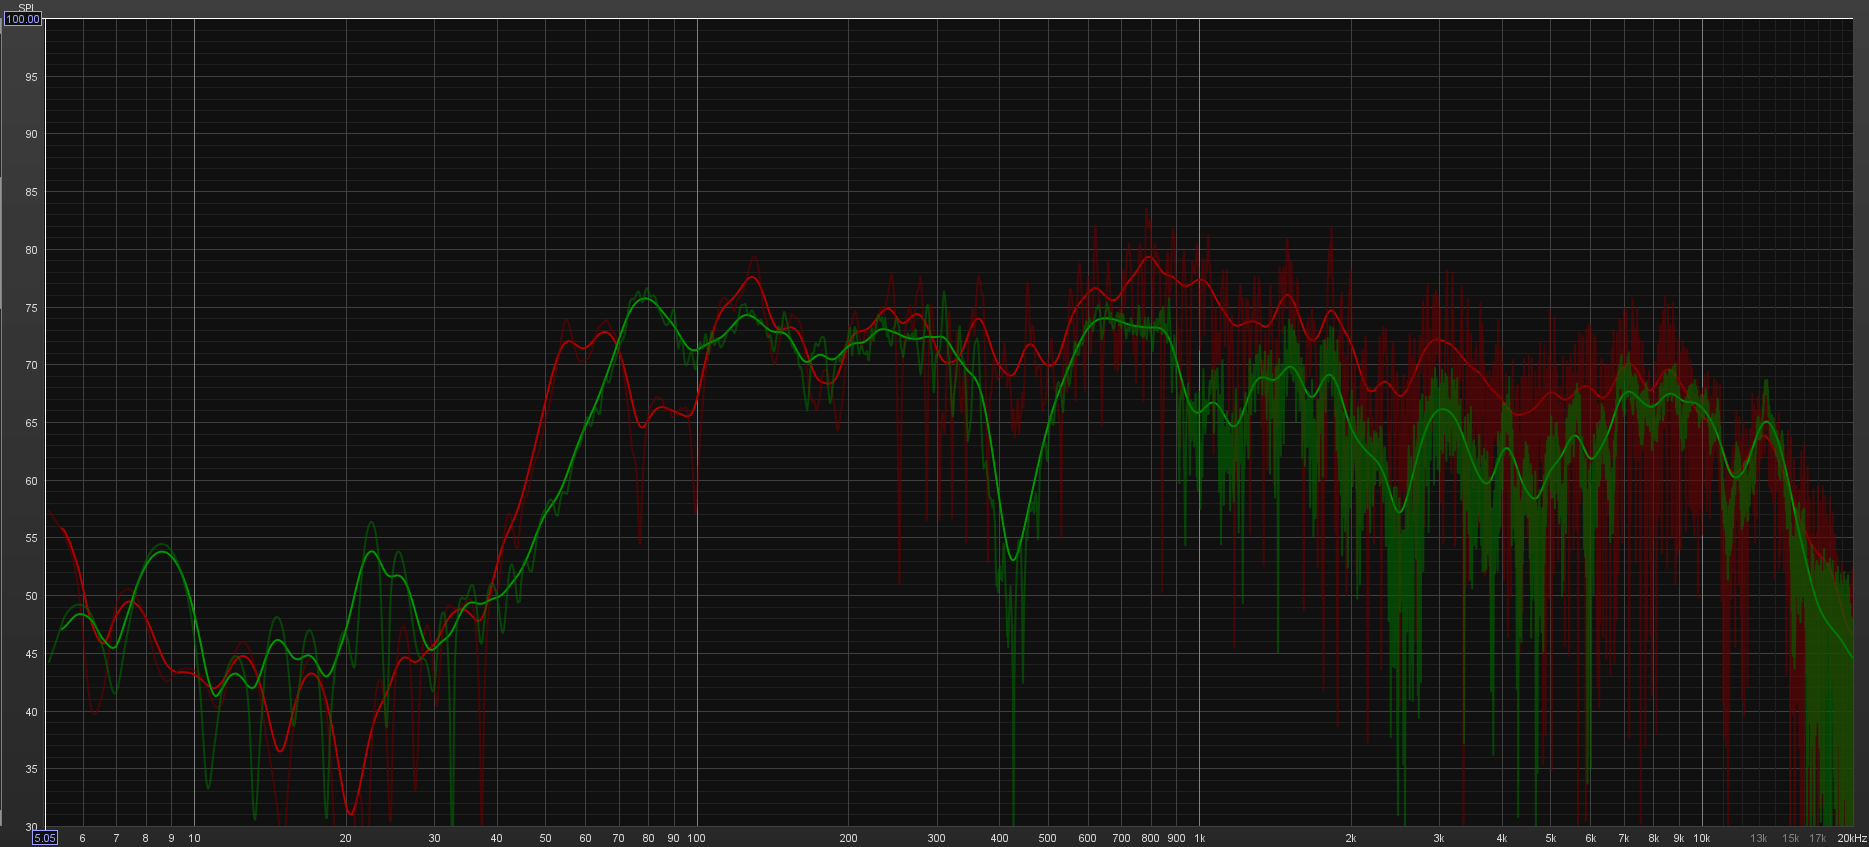Click the 10k frequency axis label
Screen dimensions: 1869x847
(x=1701, y=838)
